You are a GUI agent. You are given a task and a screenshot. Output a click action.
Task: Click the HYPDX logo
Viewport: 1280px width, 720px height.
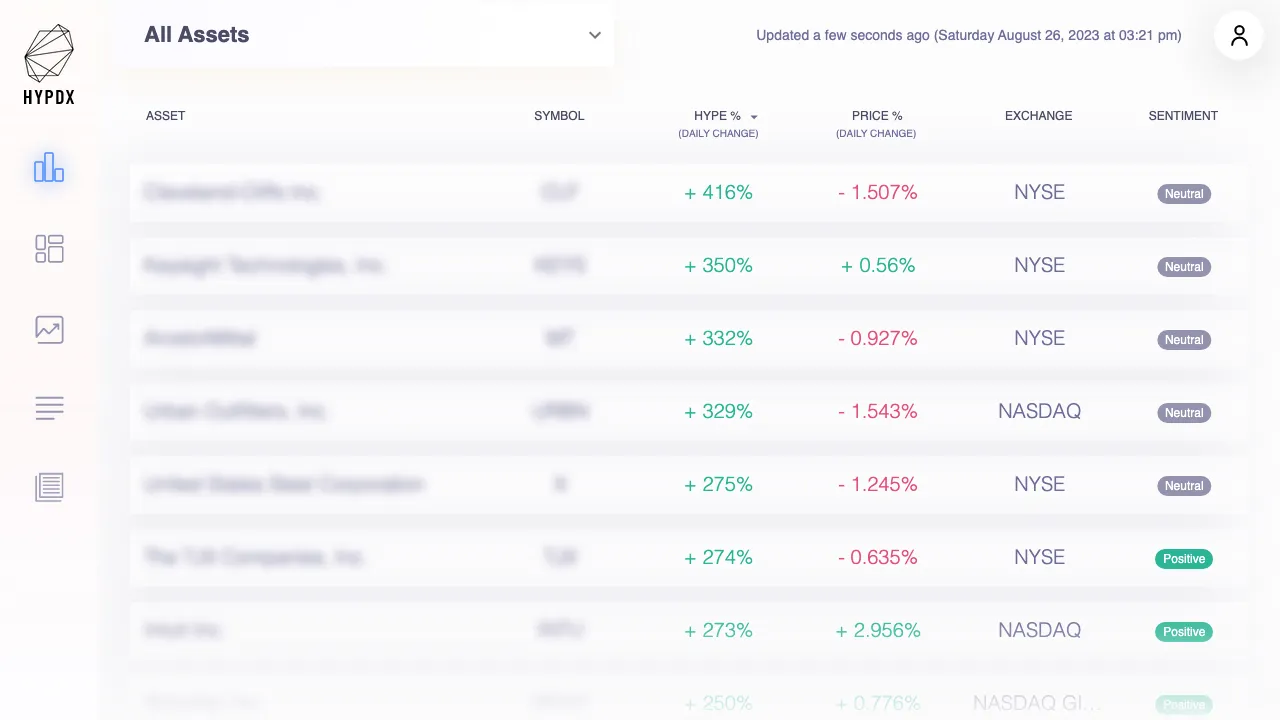pos(49,65)
